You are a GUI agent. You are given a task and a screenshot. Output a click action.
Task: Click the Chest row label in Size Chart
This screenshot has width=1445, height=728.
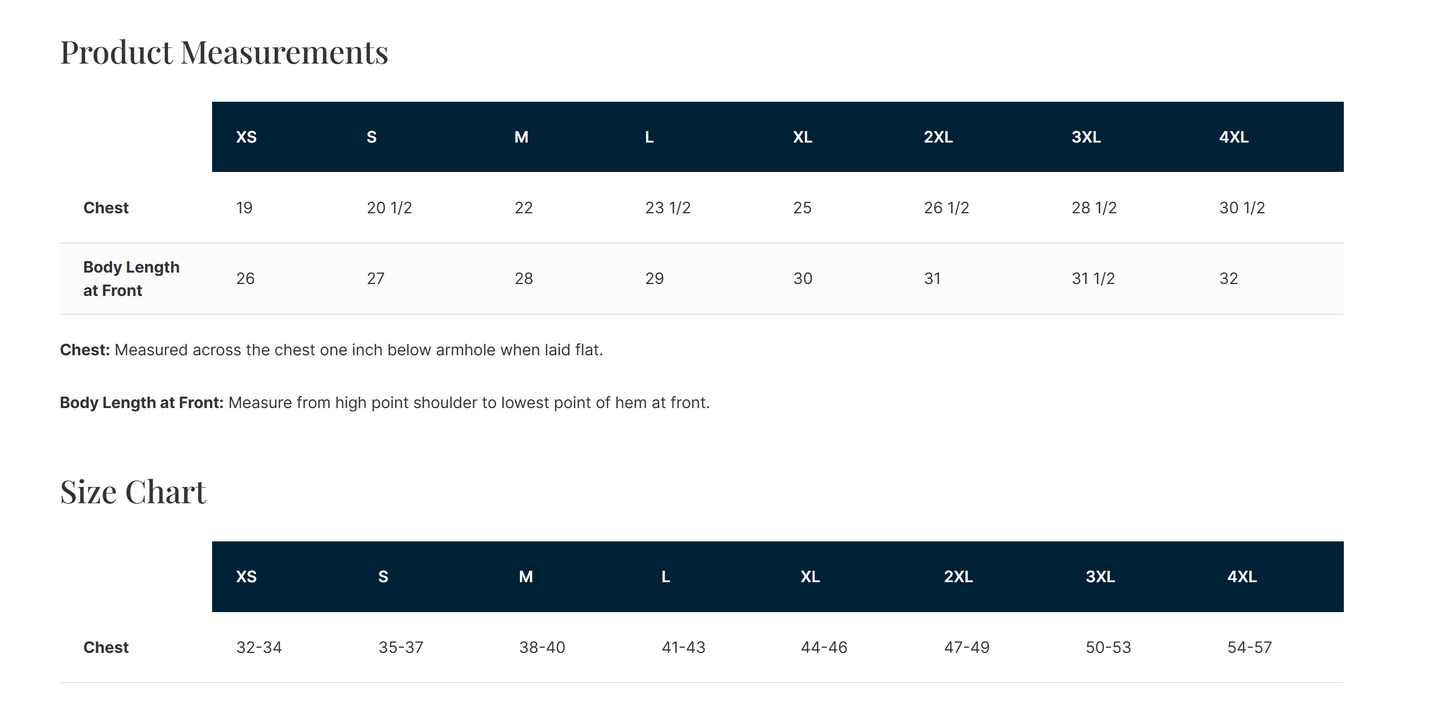[106, 648]
